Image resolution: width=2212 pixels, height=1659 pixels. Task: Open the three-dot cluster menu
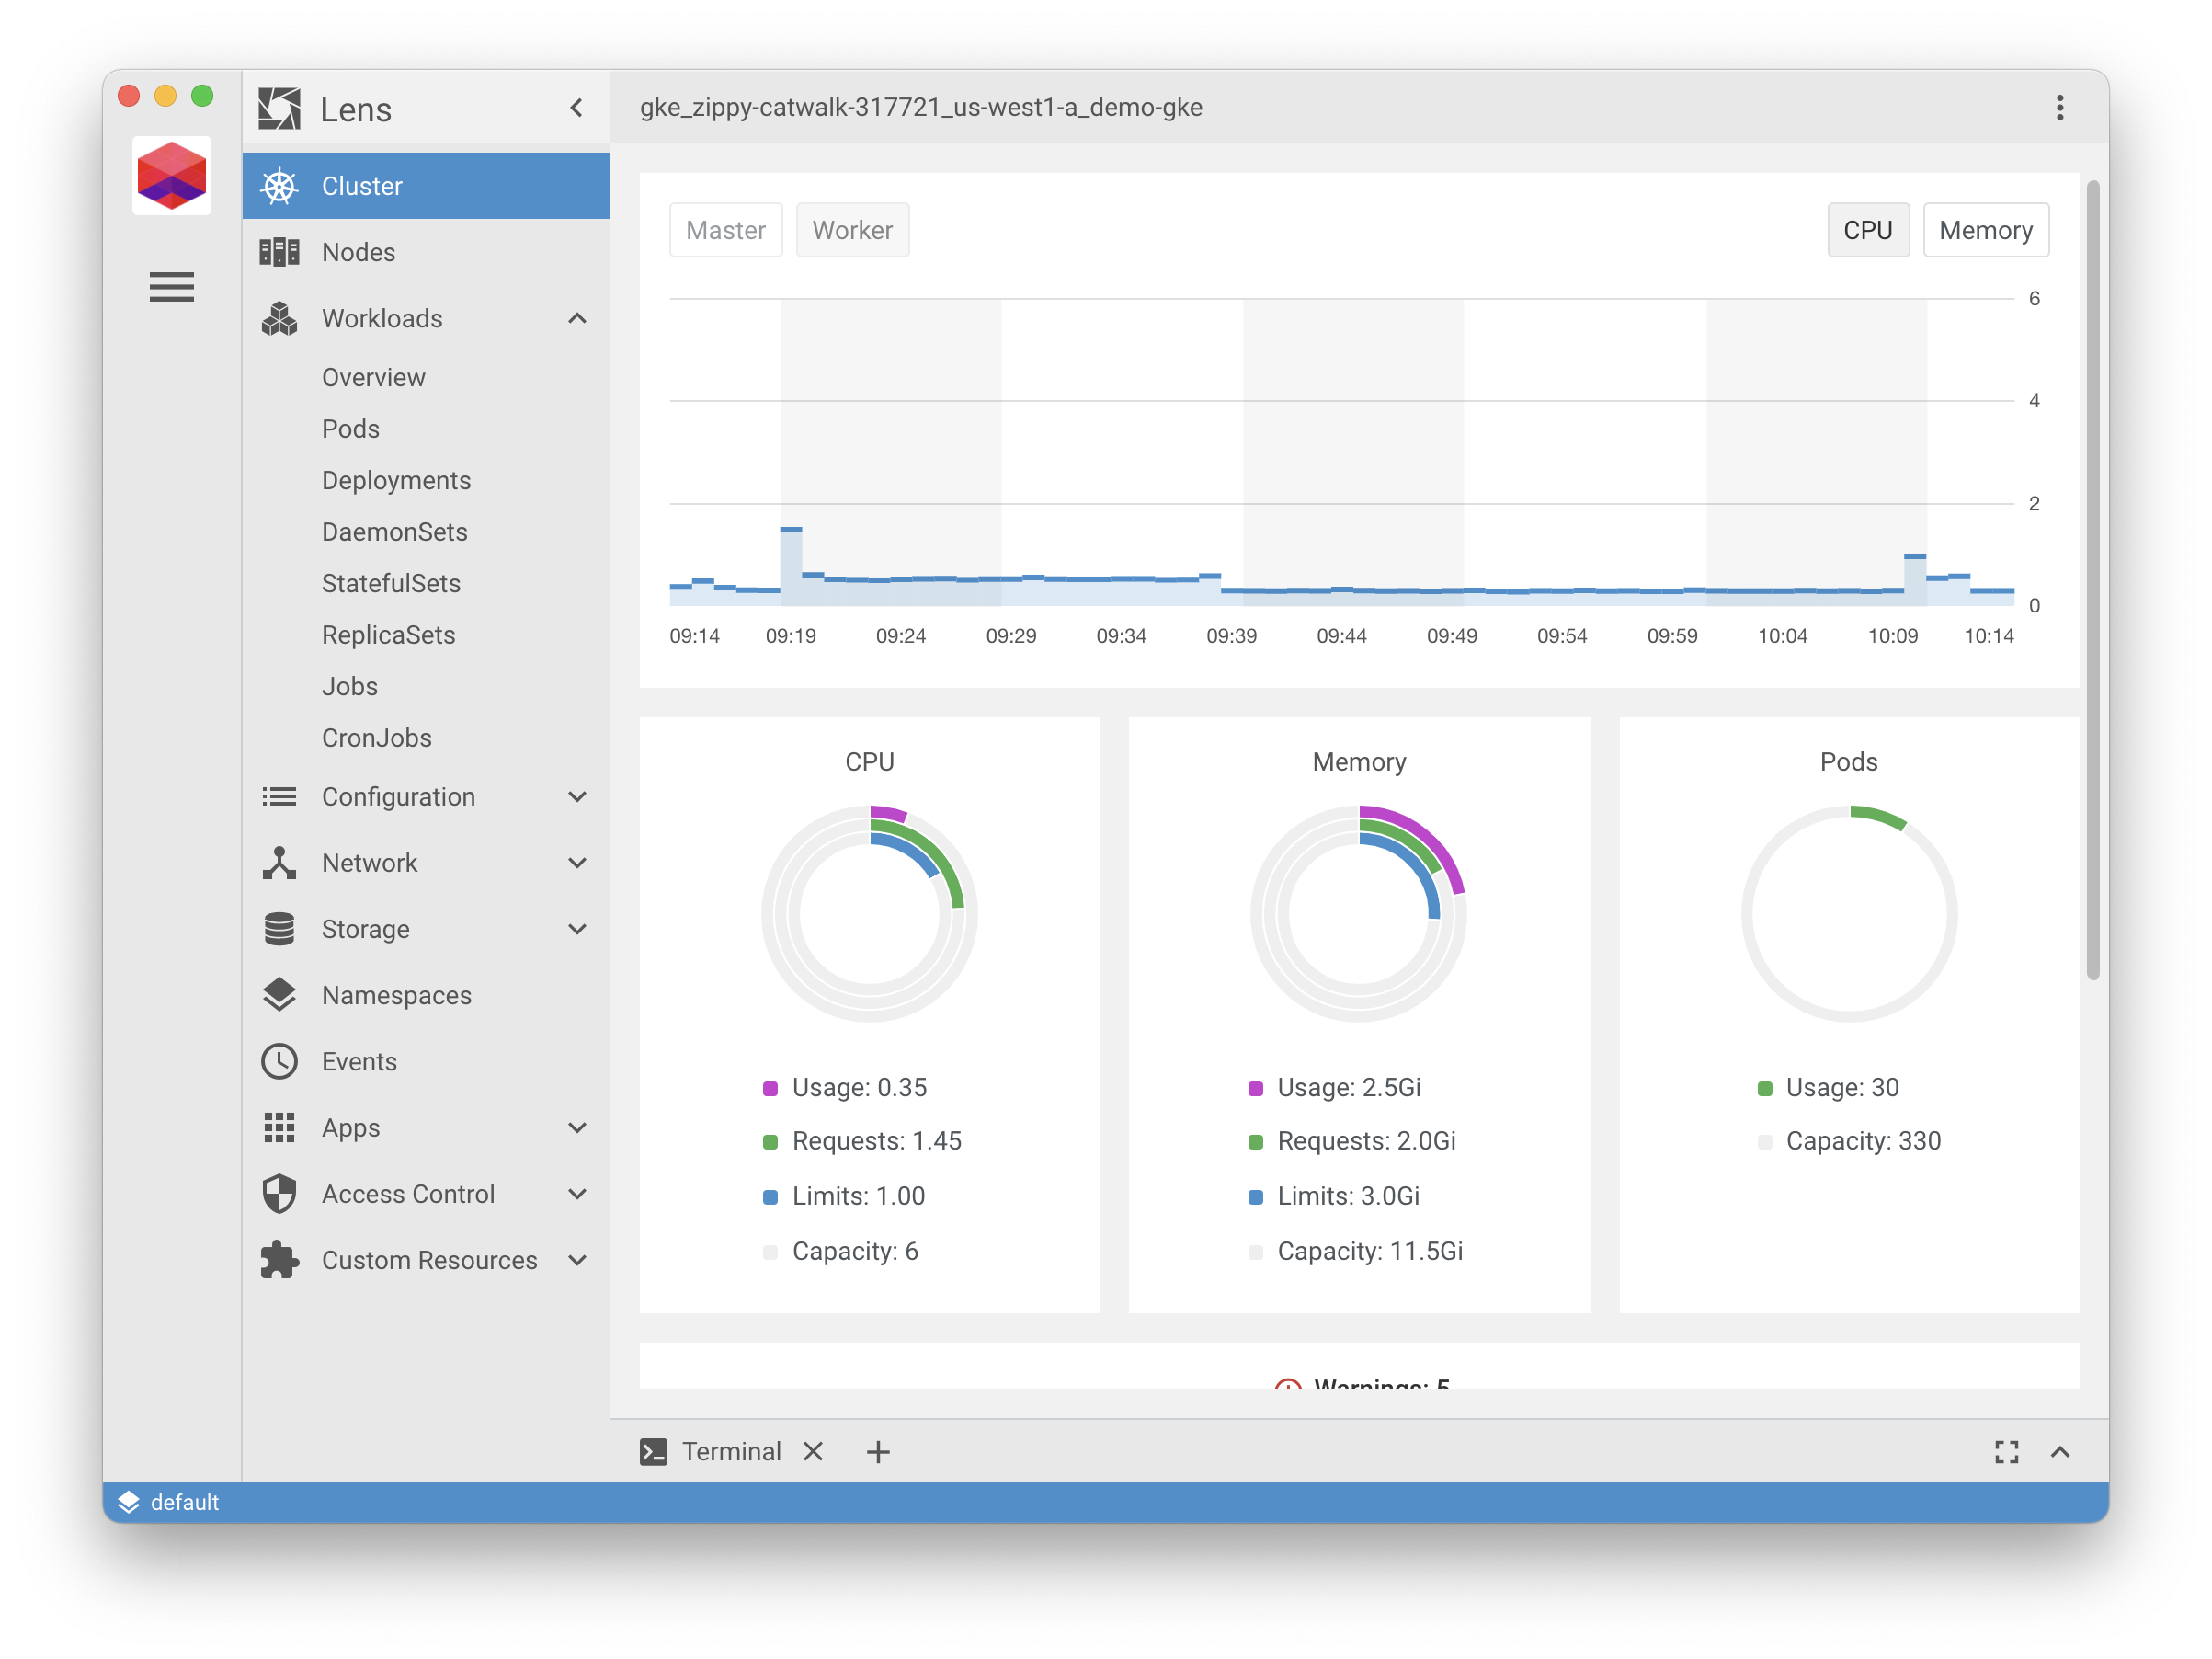click(2059, 108)
